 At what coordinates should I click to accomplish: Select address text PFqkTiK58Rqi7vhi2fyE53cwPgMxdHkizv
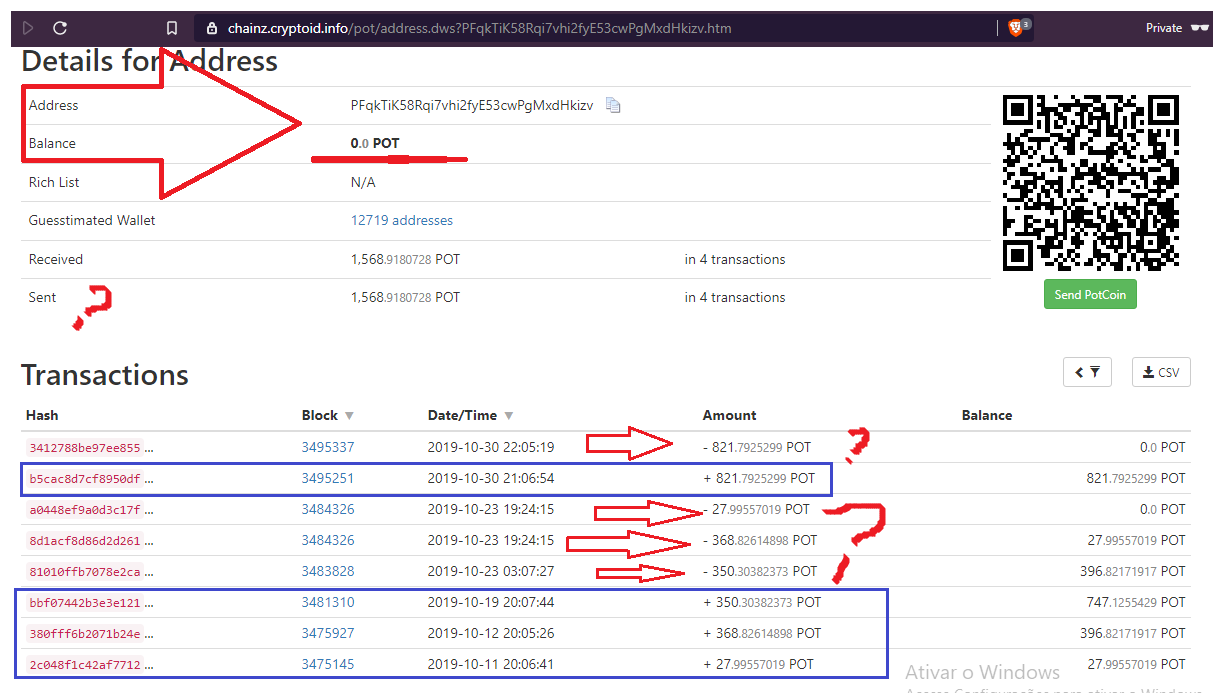(x=471, y=105)
